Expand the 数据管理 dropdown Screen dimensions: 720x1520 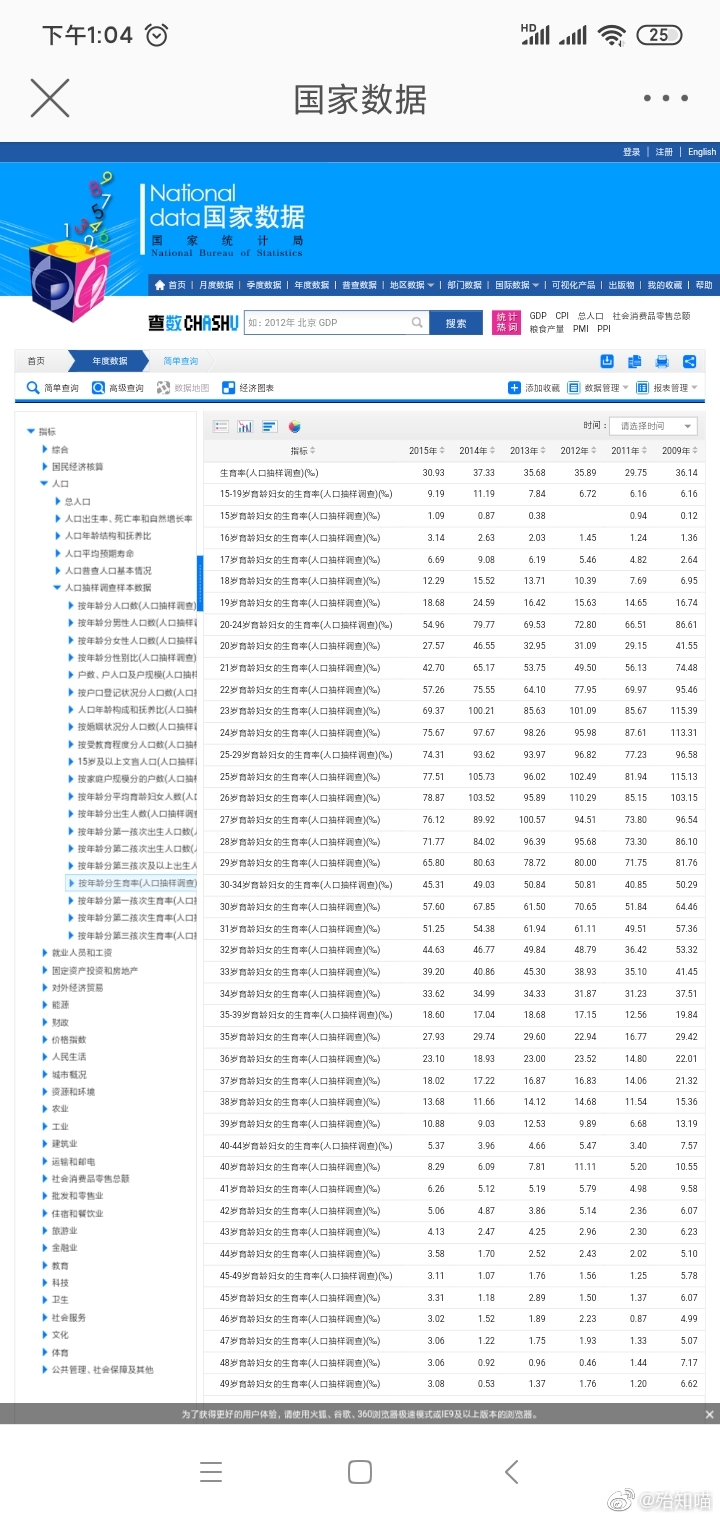(598, 388)
